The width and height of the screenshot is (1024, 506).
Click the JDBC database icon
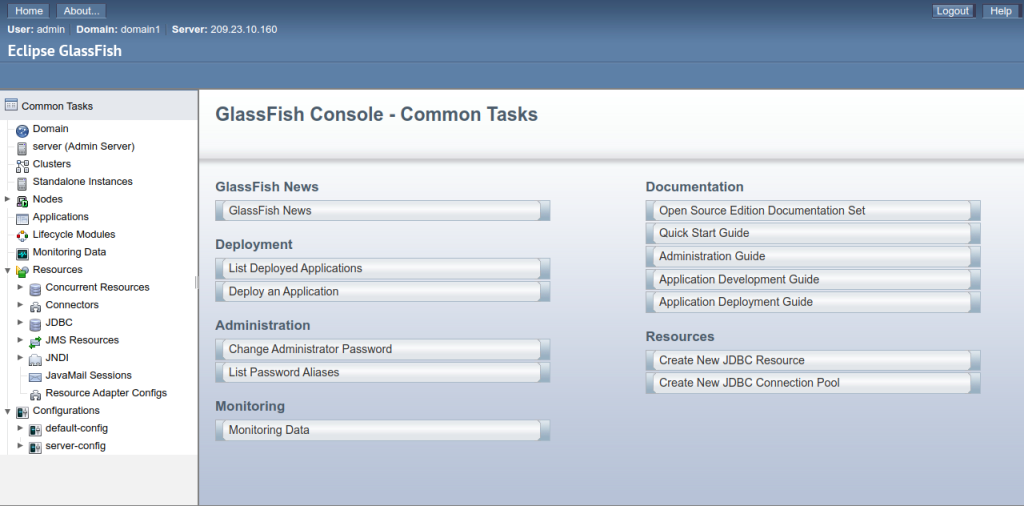(35, 324)
